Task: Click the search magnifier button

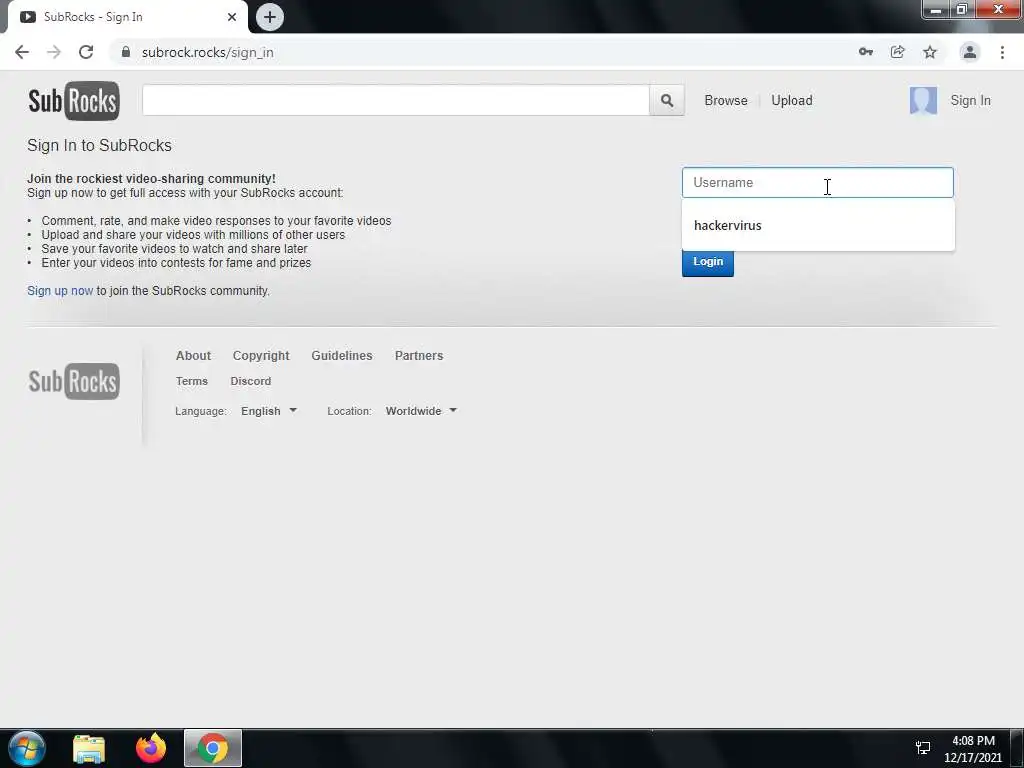Action: click(x=667, y=101)
